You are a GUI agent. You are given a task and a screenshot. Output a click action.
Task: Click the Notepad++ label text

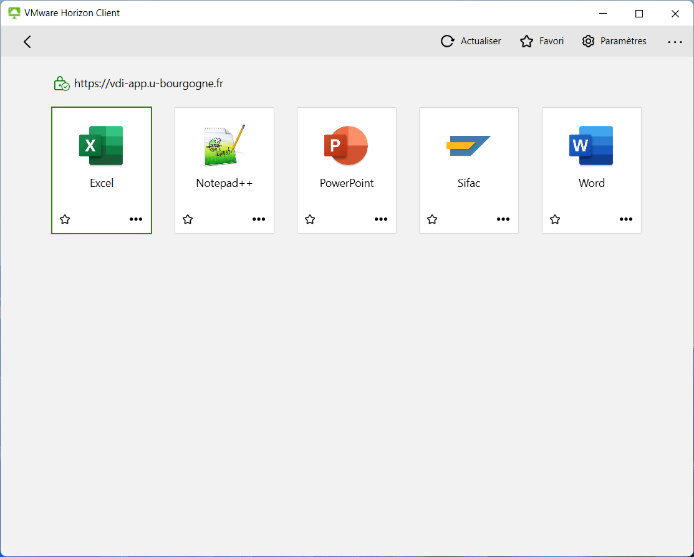click(224, 183)
